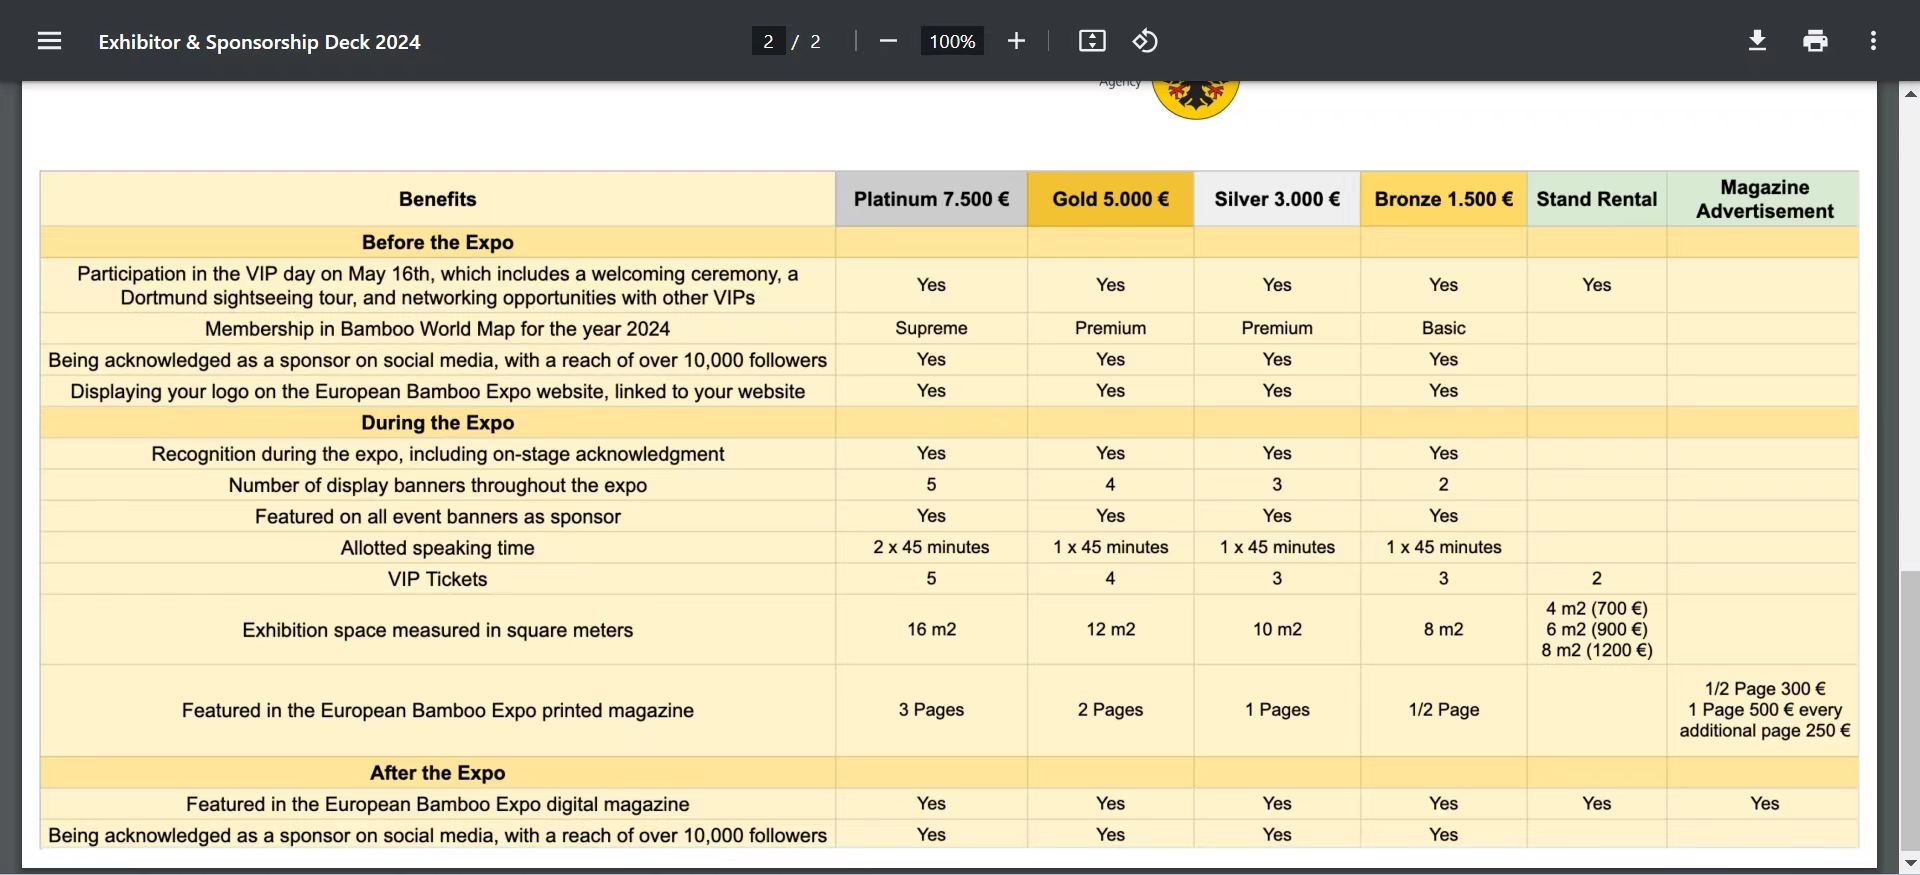This screenshot has width=1920, height=875.
Task: Click the Allotted speaking time label
Action: point(437,548)
